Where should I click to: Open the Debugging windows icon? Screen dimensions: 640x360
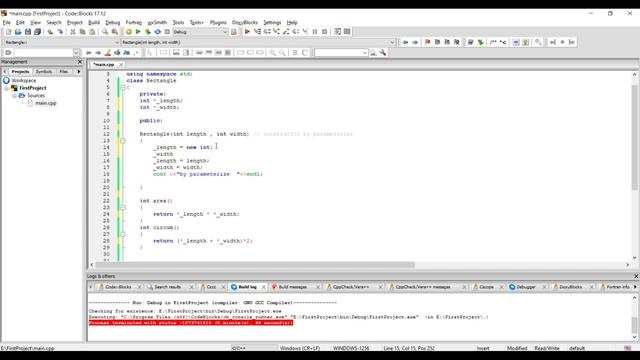click(338, 32)
